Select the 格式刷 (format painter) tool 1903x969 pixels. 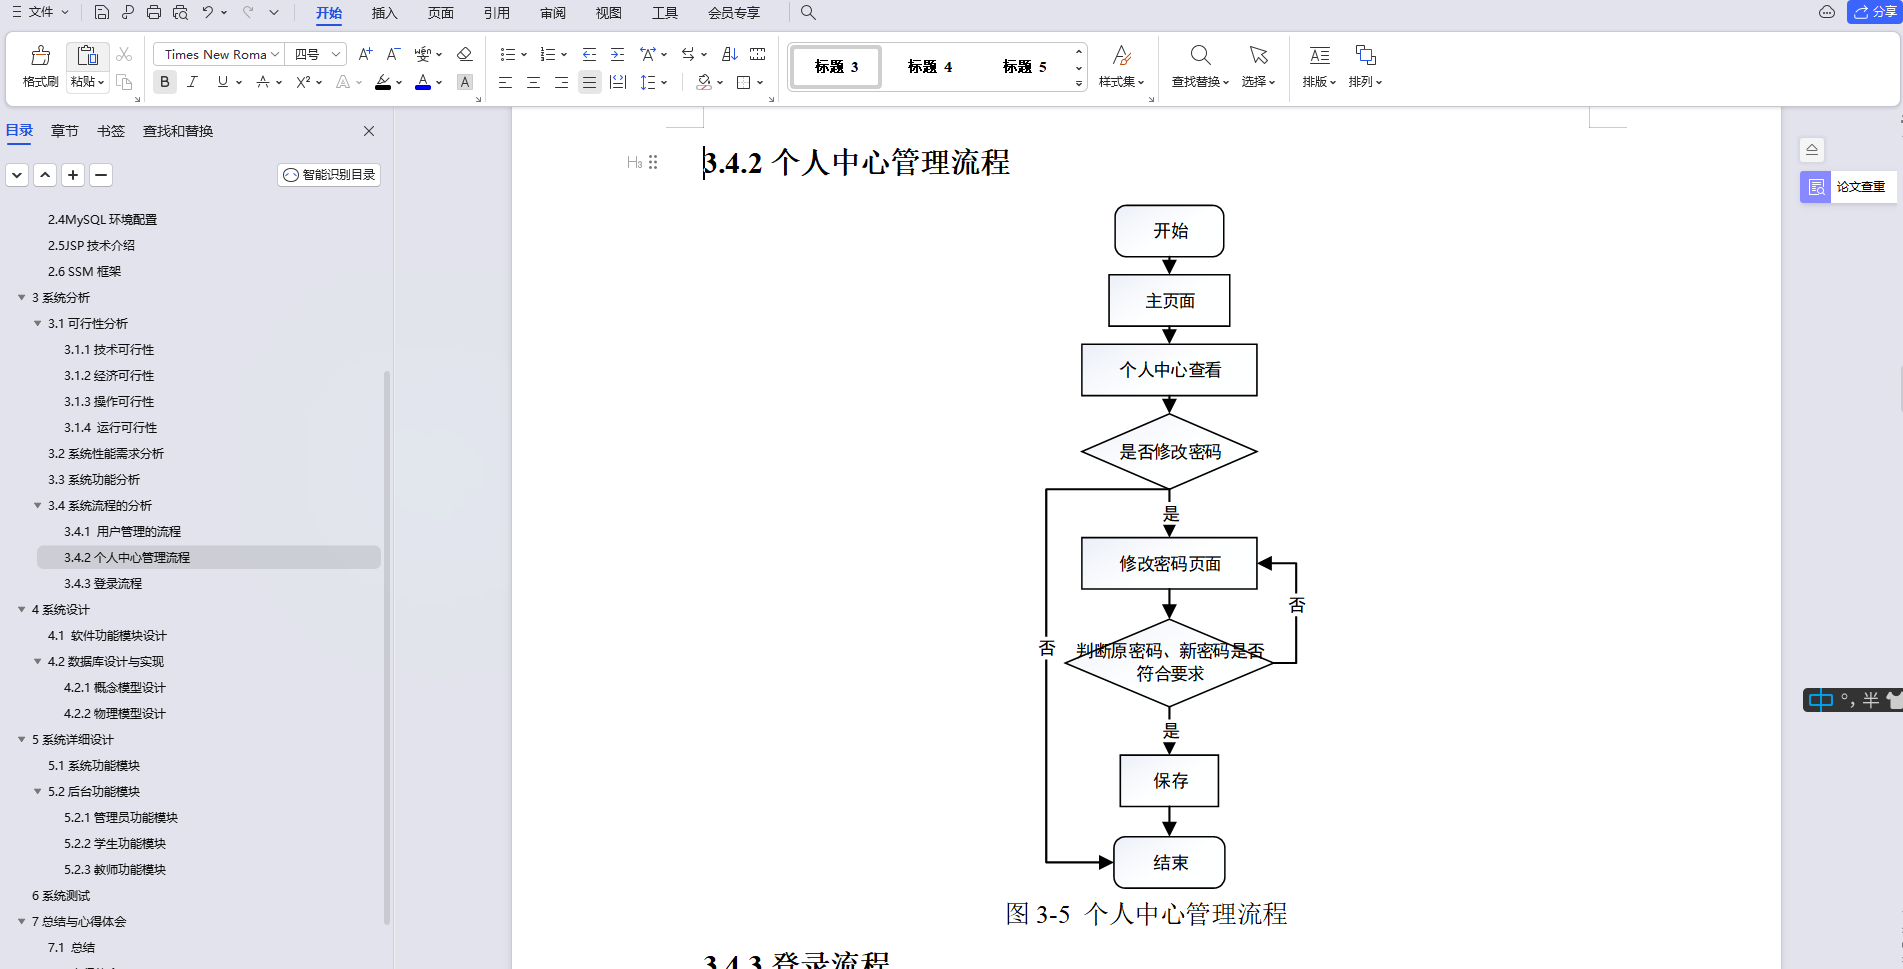(x=39, y=66)
